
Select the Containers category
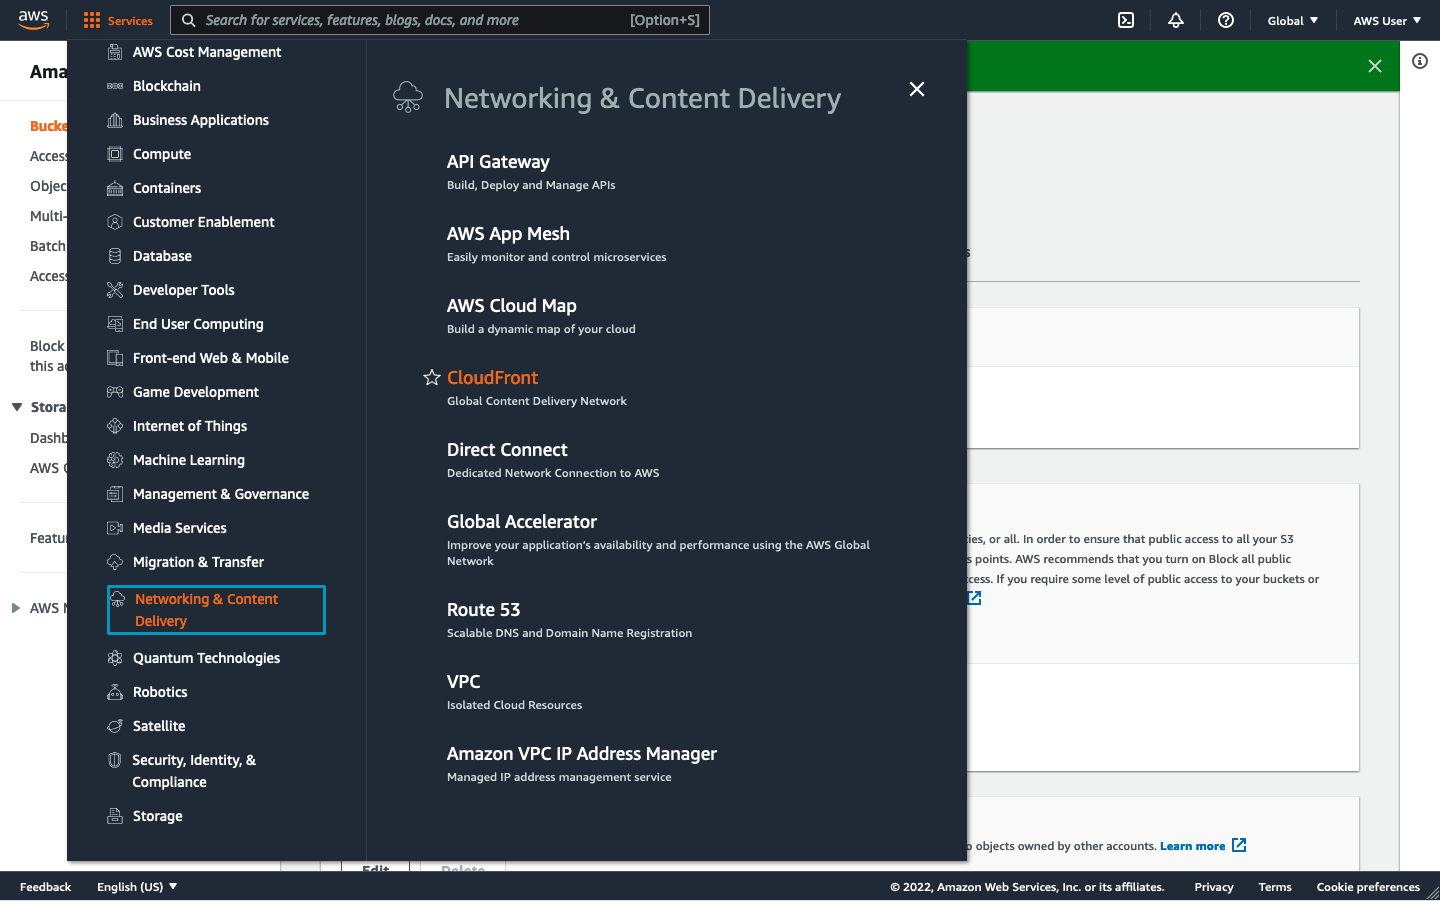tap(165, 188)
